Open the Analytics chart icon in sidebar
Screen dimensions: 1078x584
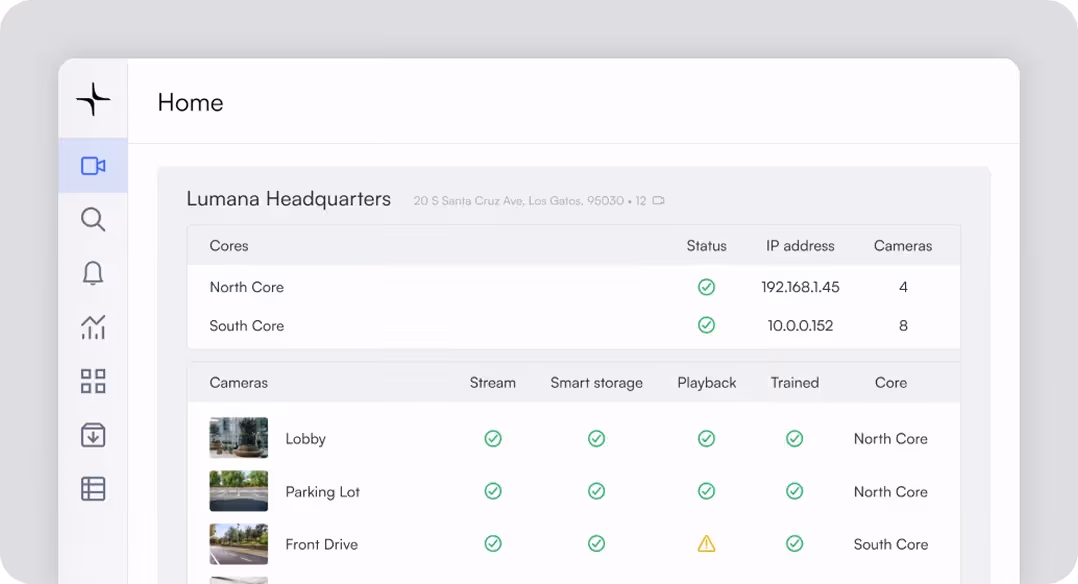pyautogui.click(x=93, y=327)
